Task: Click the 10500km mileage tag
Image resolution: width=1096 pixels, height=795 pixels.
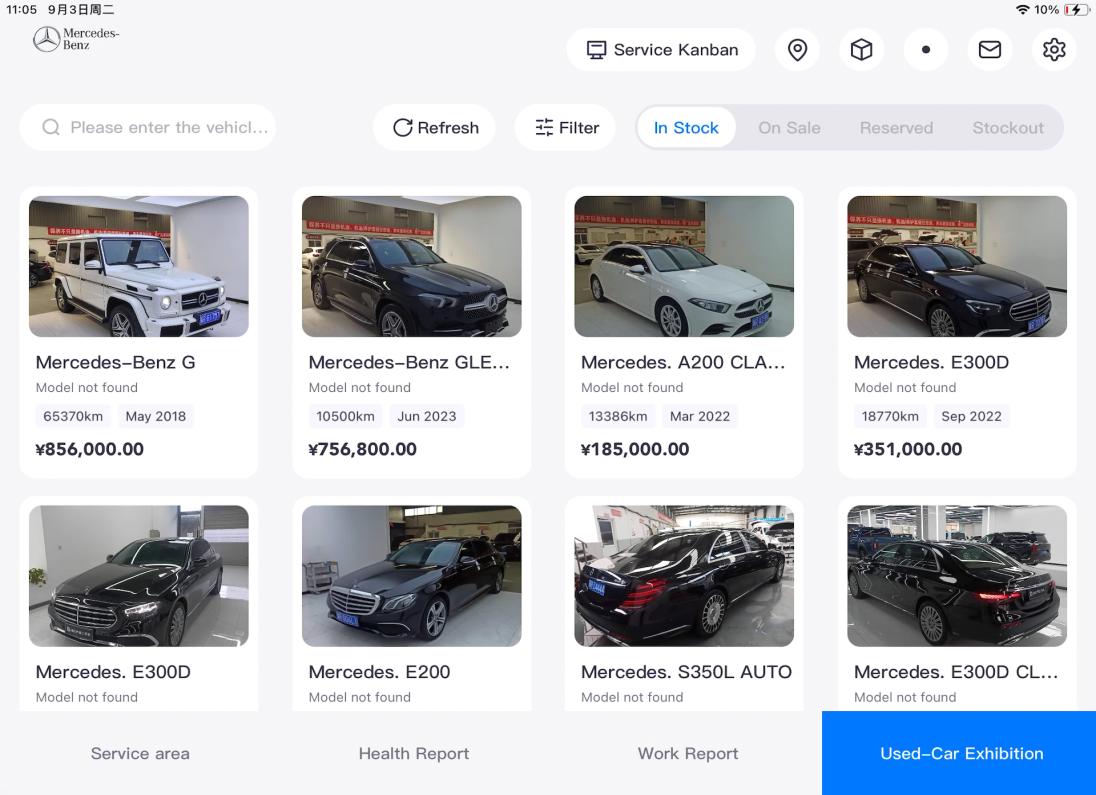Action: pyautogui.click(x=345, y=416)
